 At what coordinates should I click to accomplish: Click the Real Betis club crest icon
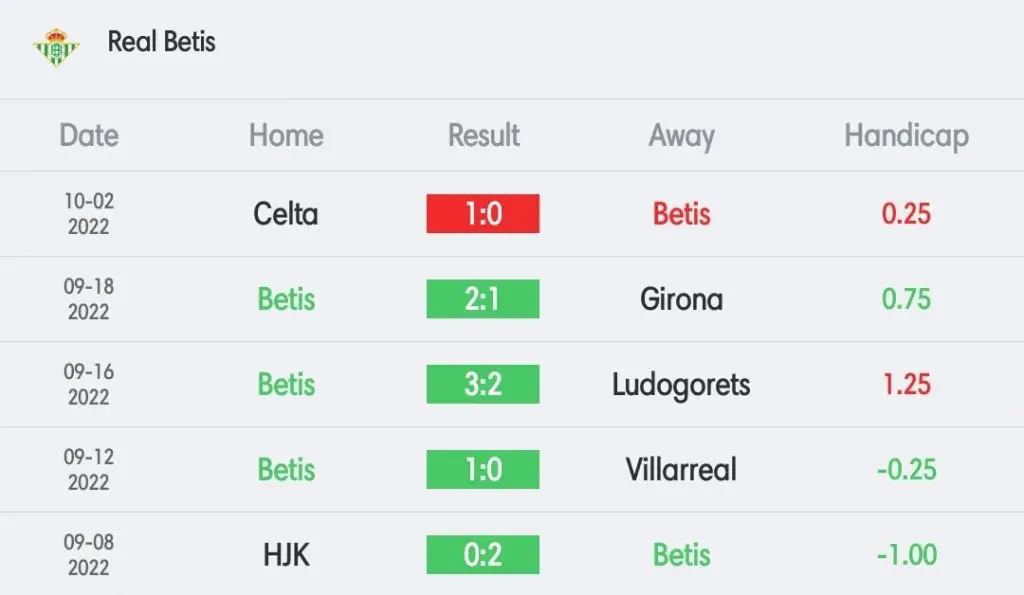56,48
